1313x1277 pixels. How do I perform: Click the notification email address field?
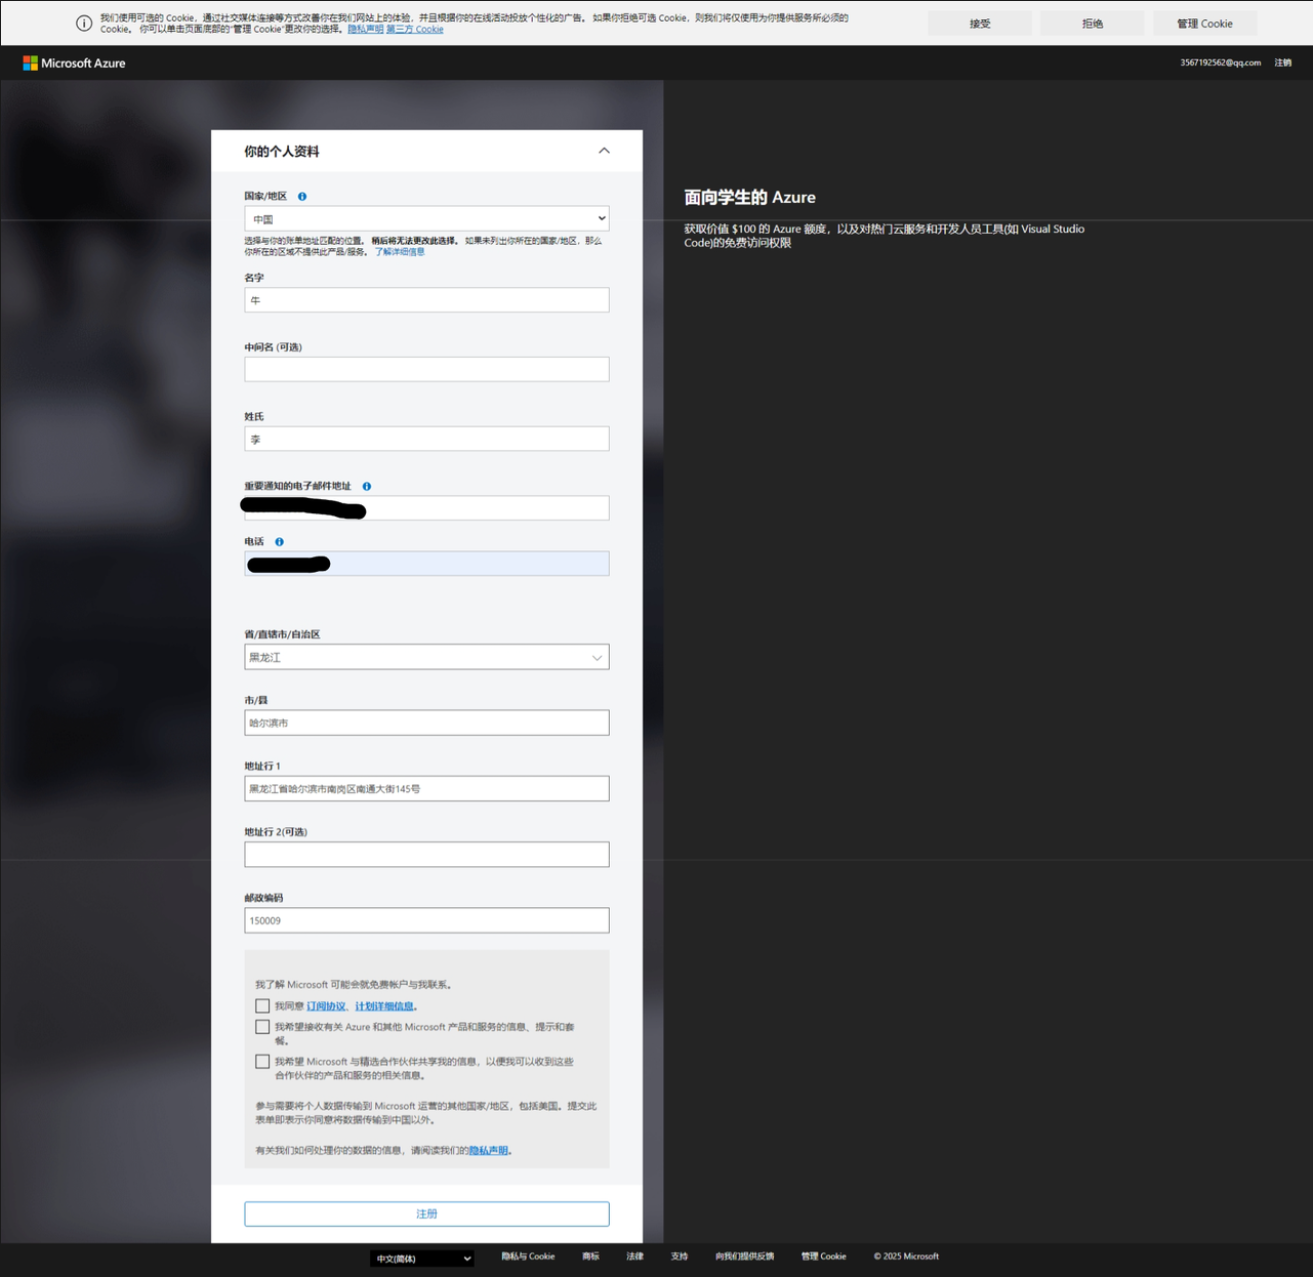(427, 508)
